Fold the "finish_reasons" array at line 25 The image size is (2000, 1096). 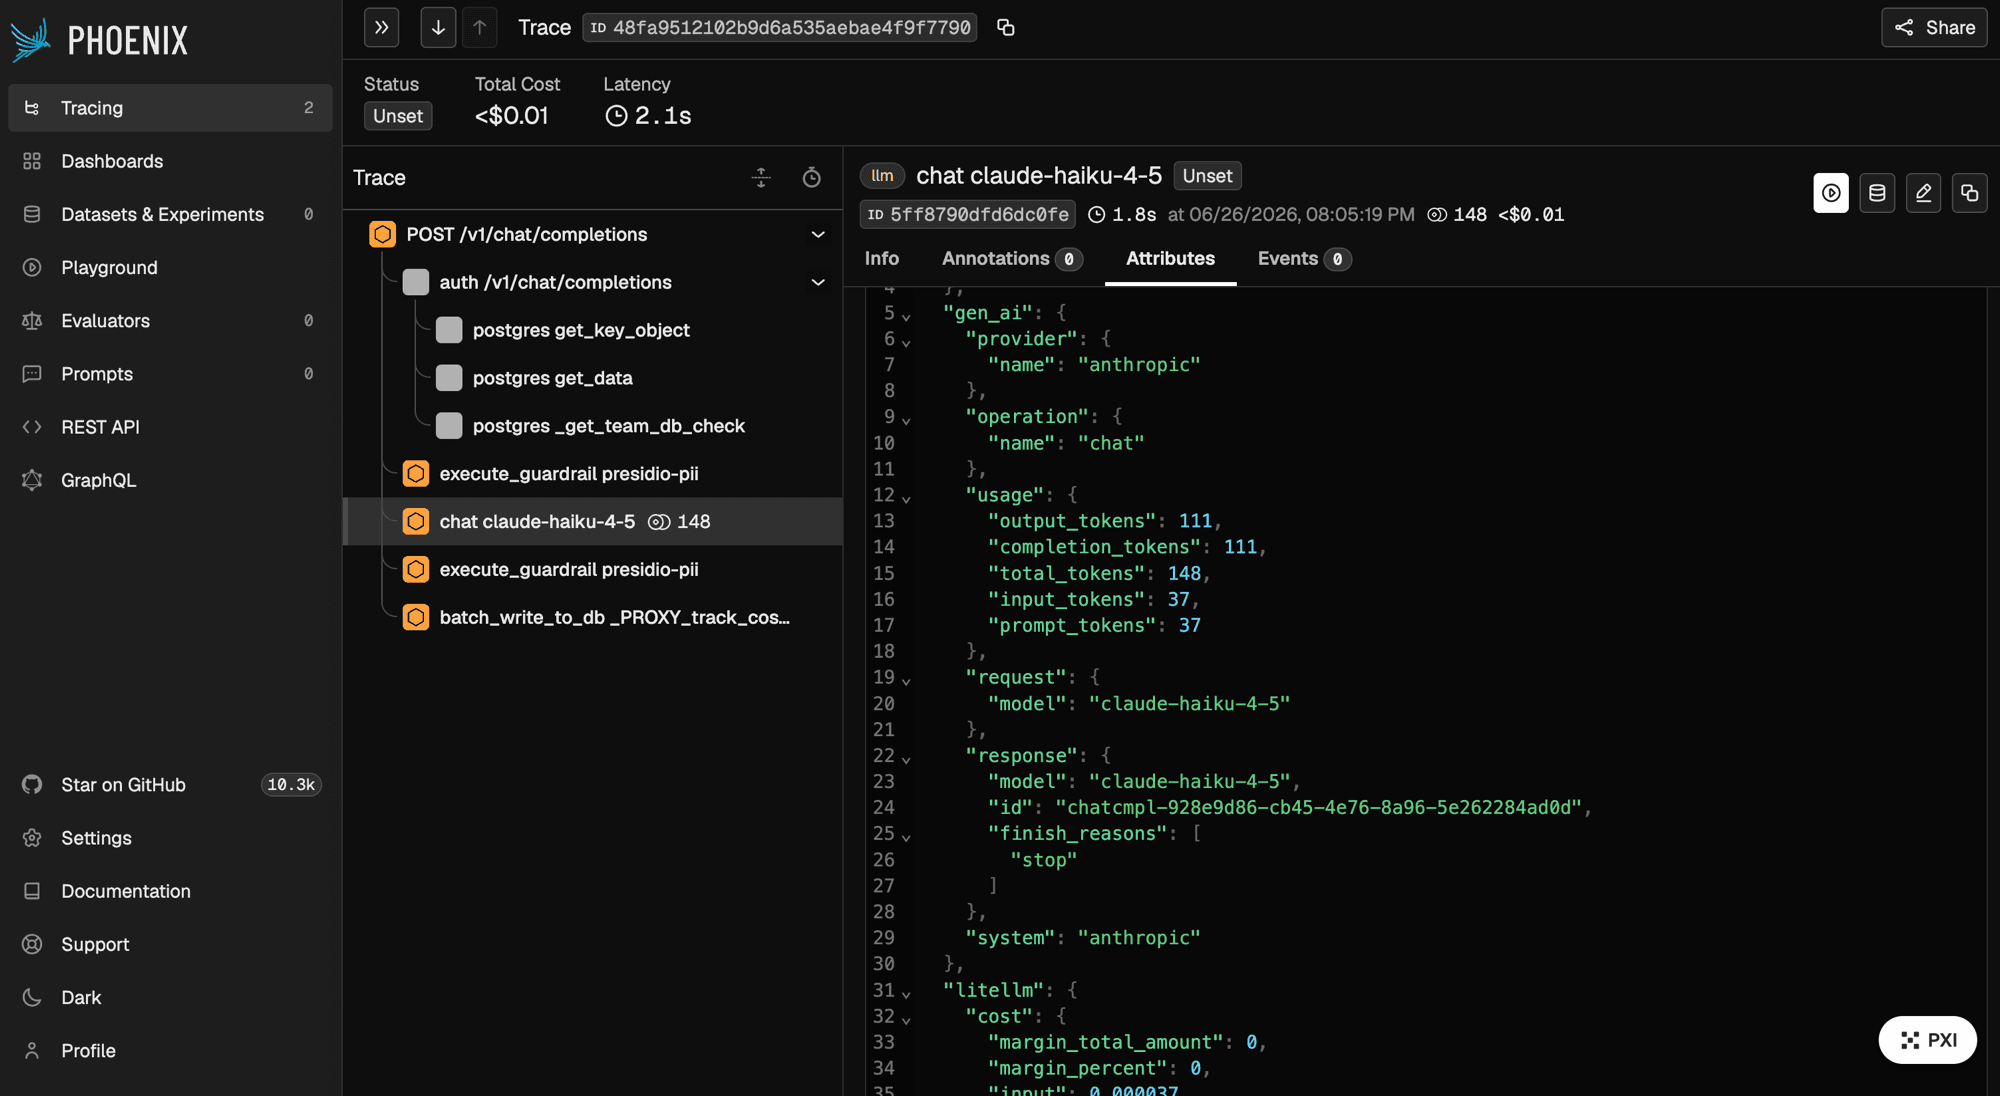point(906,837)
